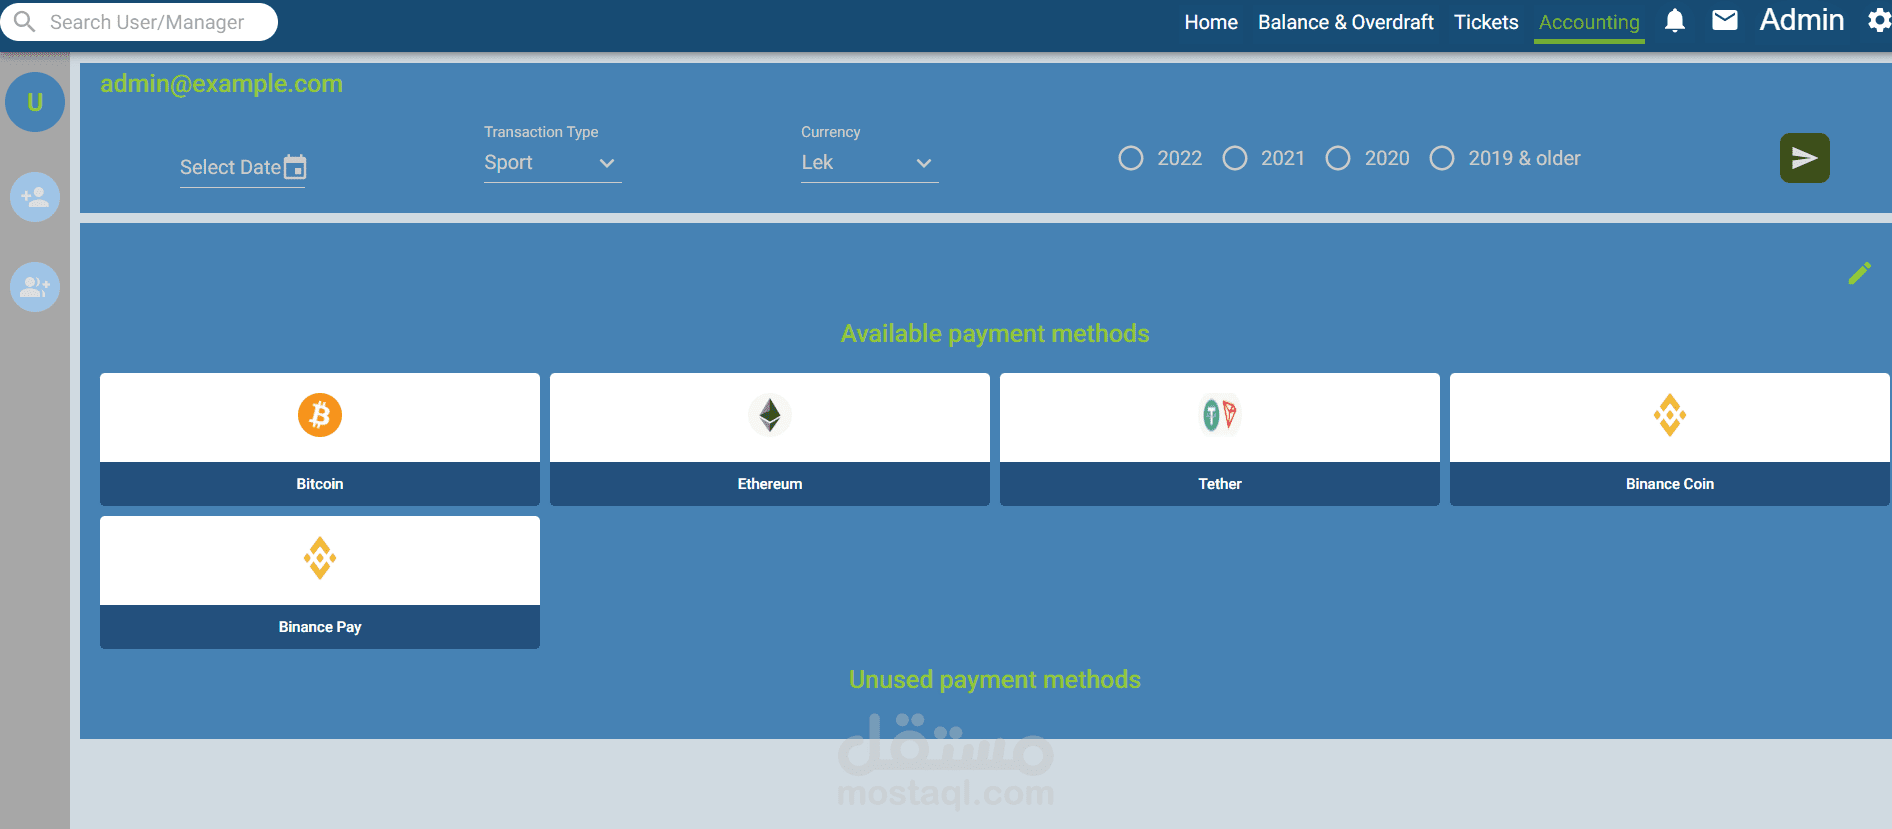Click the Binance Pay label bar
This screenshot has width=1892, height=829.
320,627
